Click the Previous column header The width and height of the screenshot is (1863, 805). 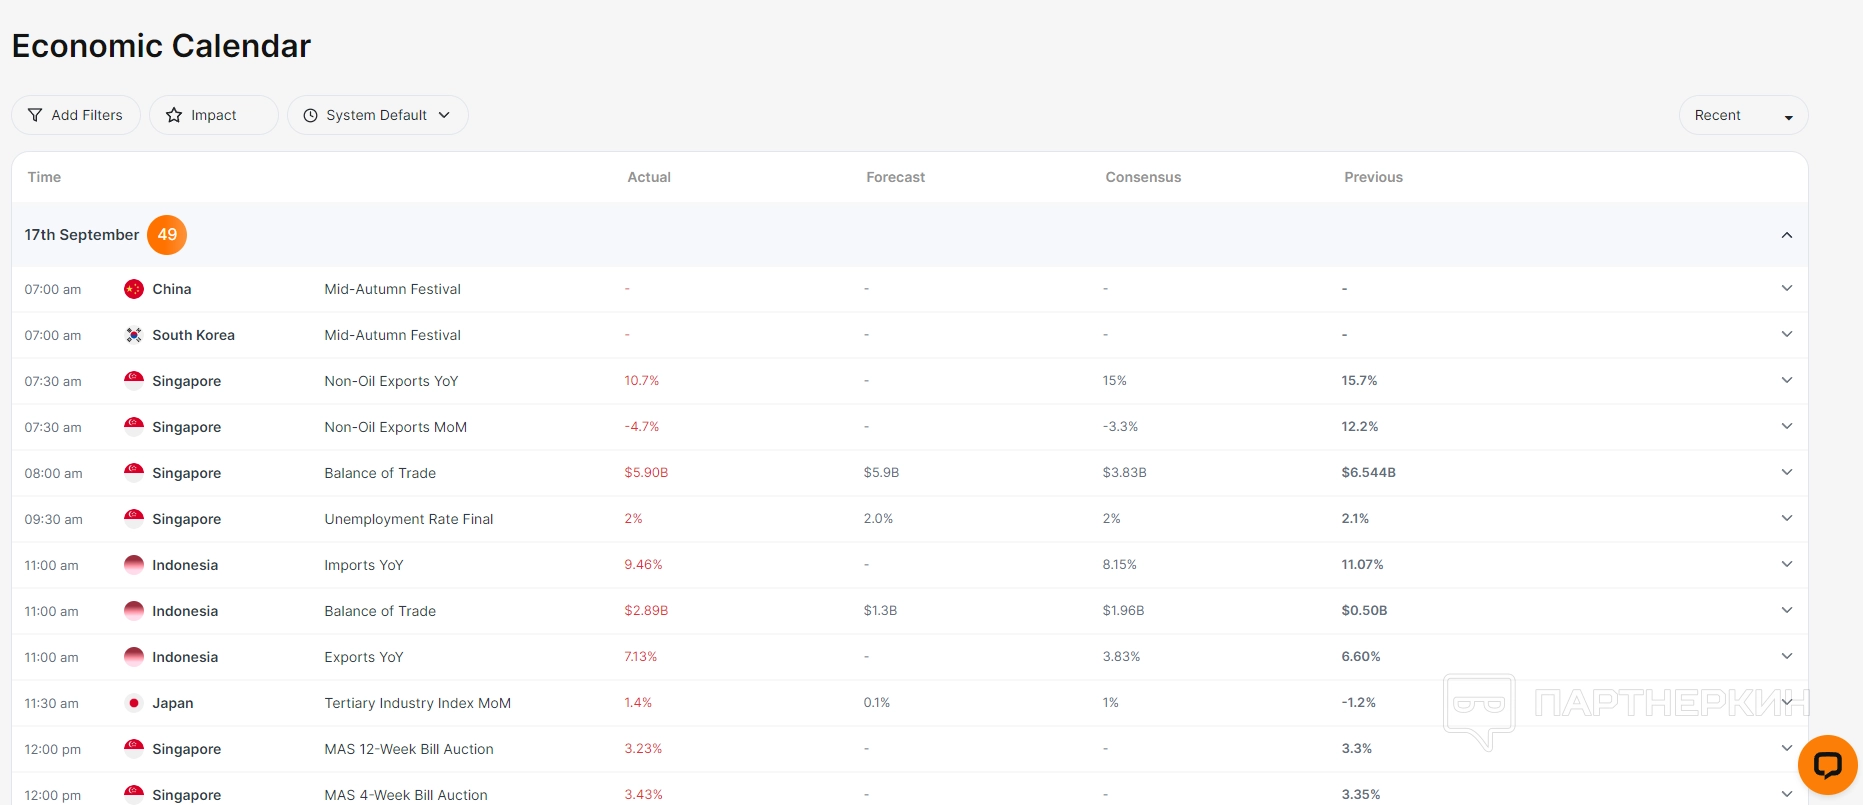(x=1373, y=177)
